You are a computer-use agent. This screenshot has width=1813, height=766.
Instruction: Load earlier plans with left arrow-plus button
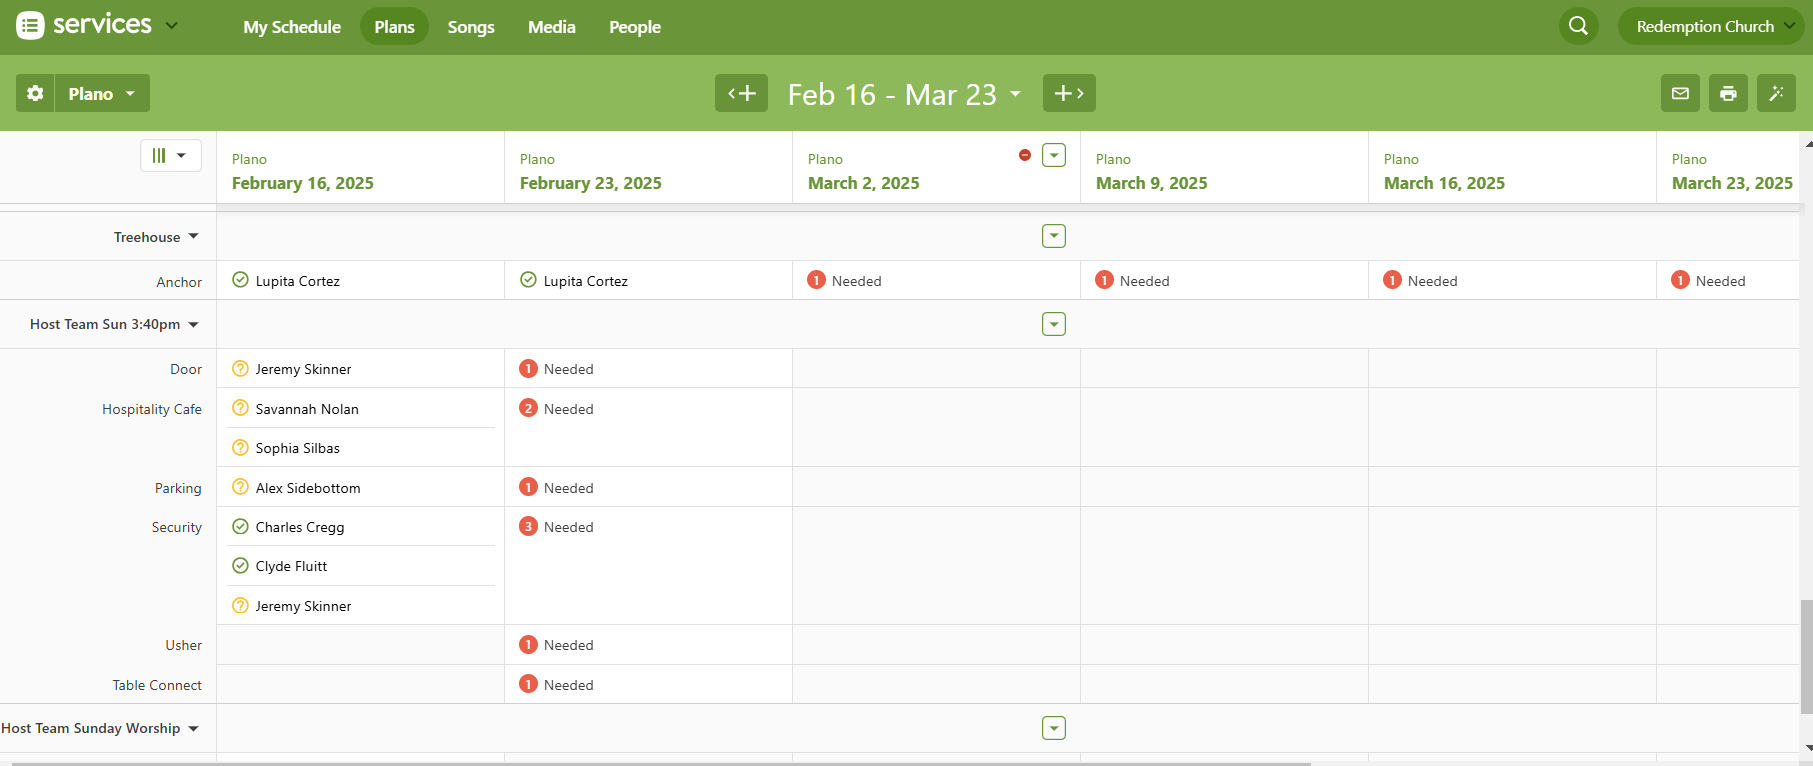[x=741, y=93]
